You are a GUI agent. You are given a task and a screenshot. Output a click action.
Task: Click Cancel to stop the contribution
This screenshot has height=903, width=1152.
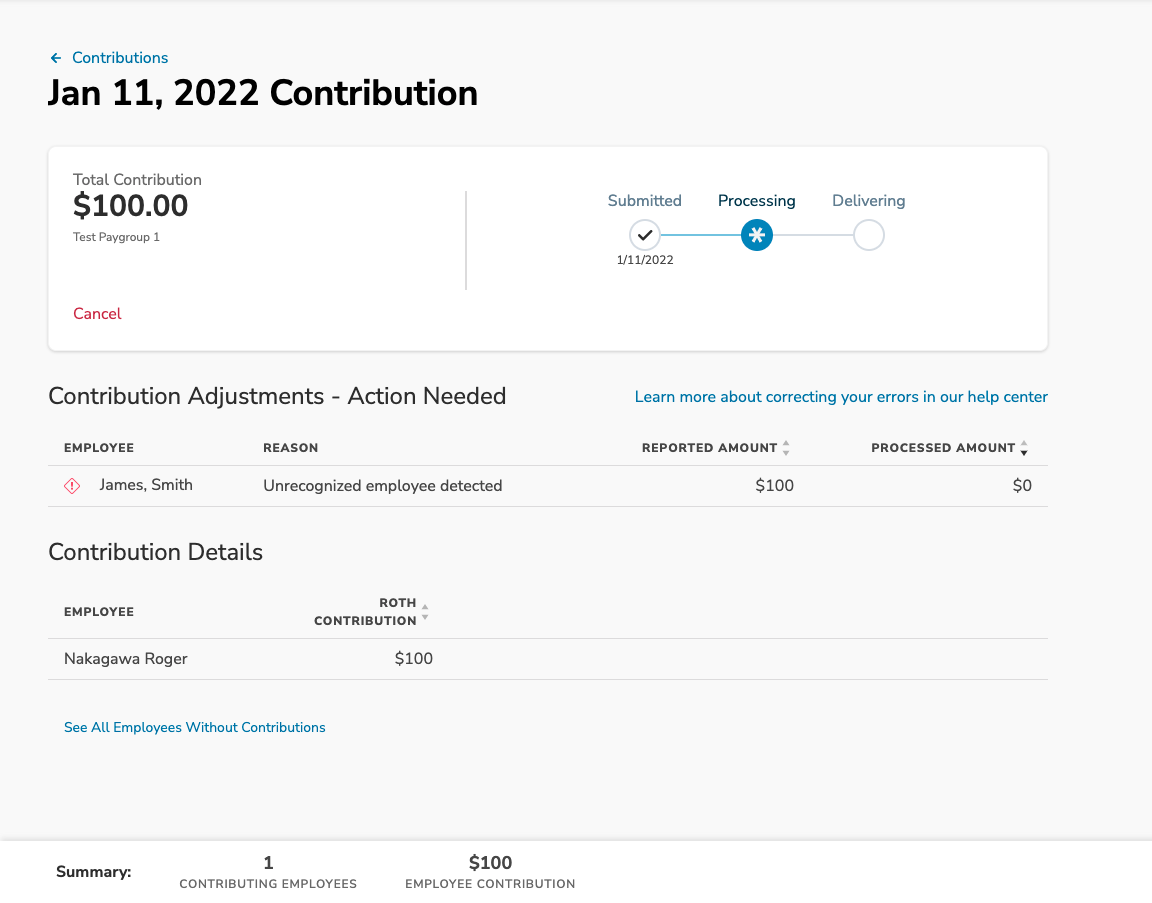tap(96, 313)
